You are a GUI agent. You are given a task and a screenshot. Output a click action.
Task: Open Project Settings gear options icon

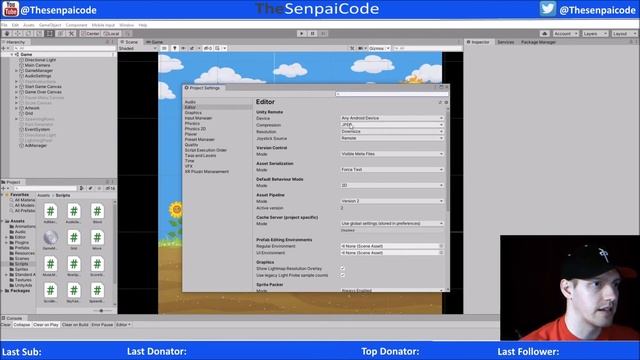(x=446, y=102)
